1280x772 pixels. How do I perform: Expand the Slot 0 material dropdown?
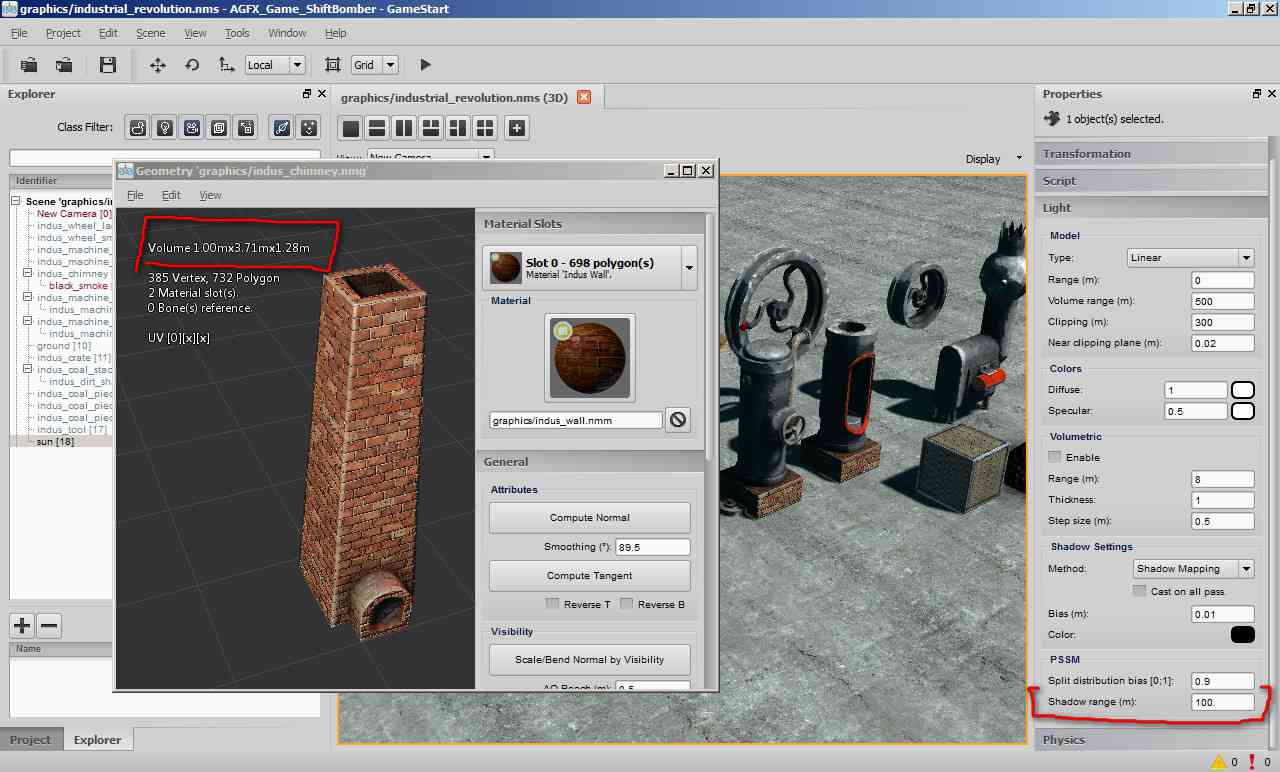pos(688,268)
